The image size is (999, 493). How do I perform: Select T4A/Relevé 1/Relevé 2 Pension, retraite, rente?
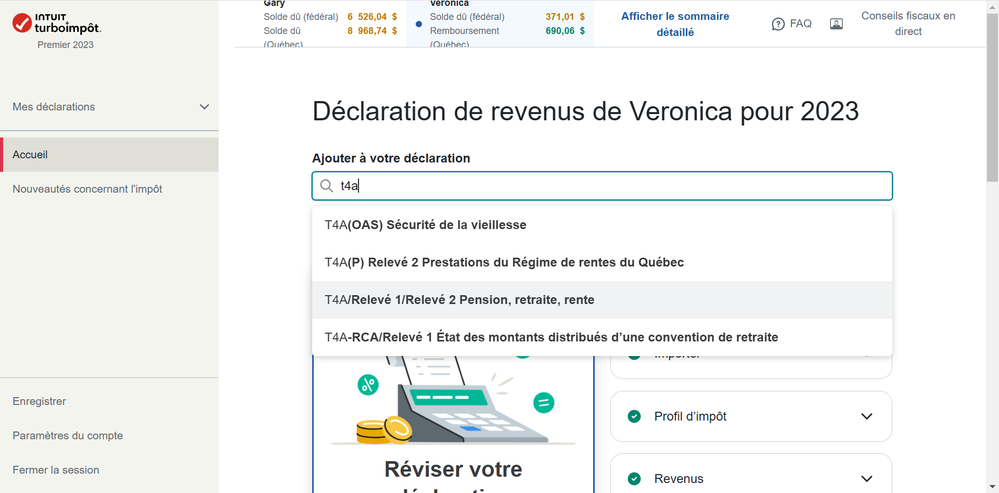point(602,300)
